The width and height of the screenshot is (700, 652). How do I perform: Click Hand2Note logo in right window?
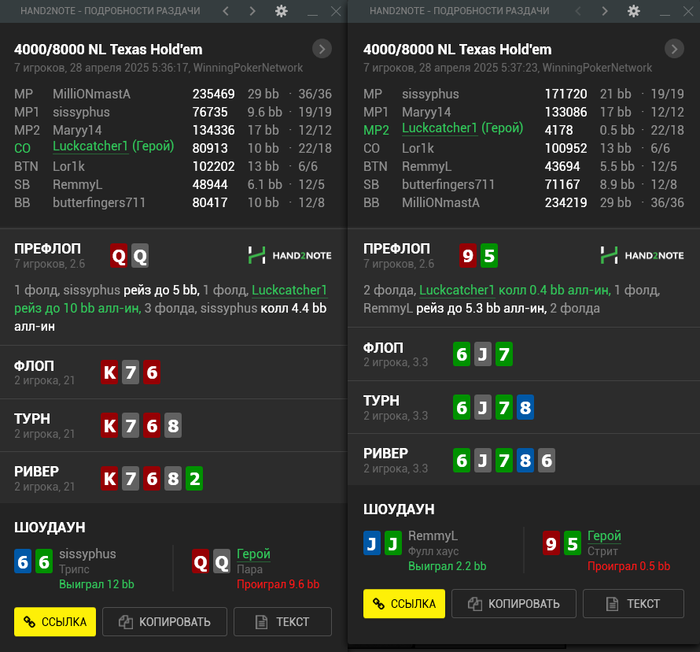642,255
